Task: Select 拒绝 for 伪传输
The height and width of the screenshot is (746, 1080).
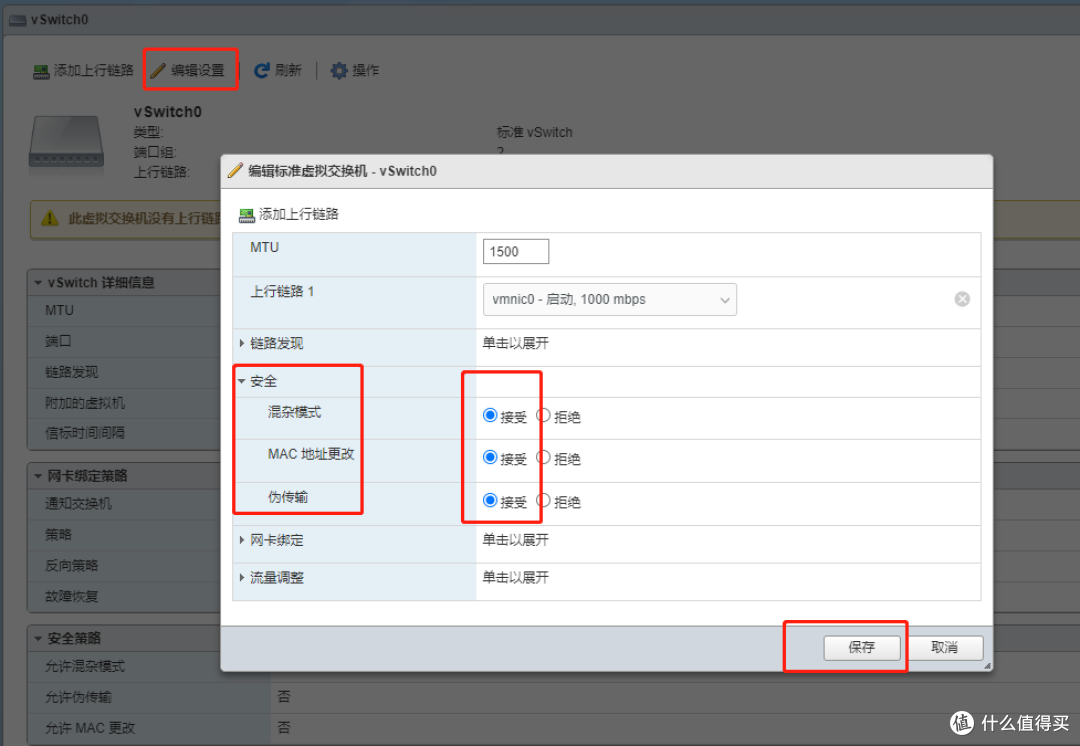Action: pyautogui.click(x=543, y=500)
